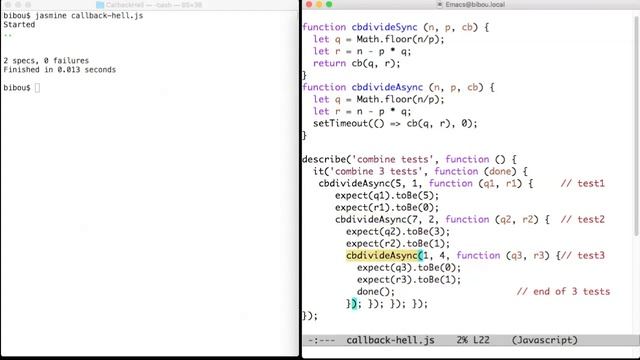Click the highlighted 'cbdivideAsync' call
The height and width of the screenshot is (360, 640).
[381, 256]
